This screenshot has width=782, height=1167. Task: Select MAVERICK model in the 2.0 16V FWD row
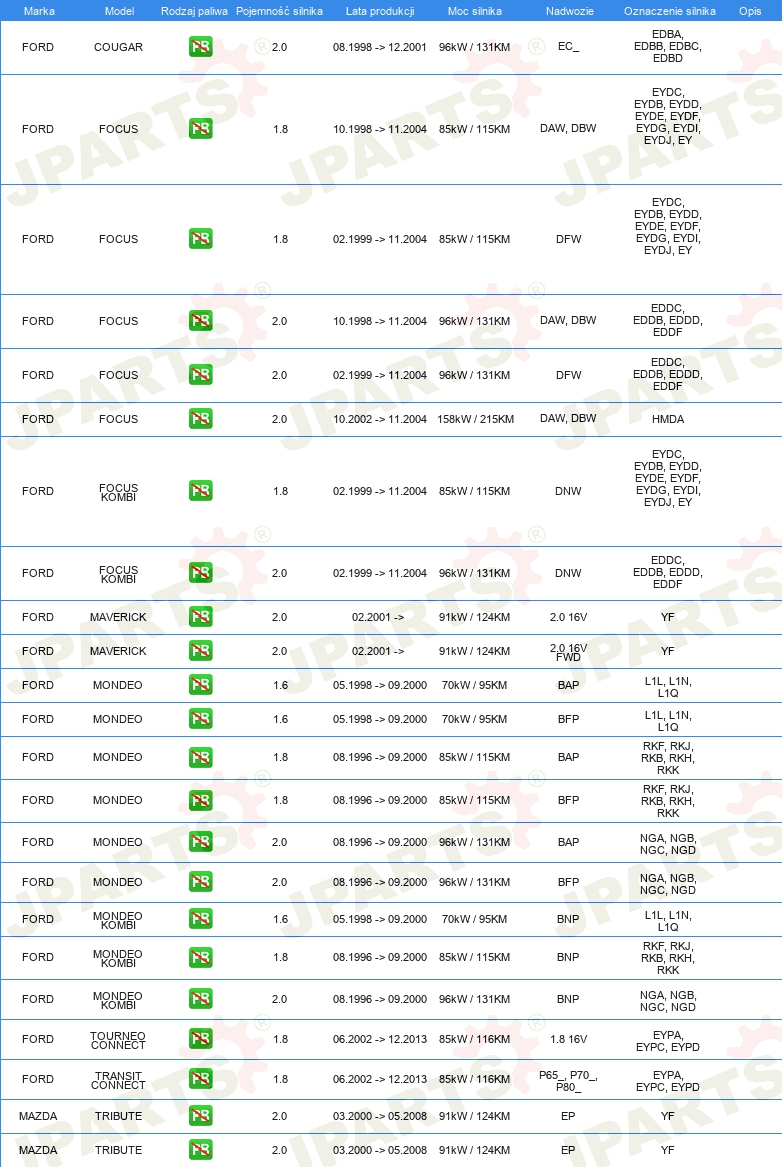point(118,651)
